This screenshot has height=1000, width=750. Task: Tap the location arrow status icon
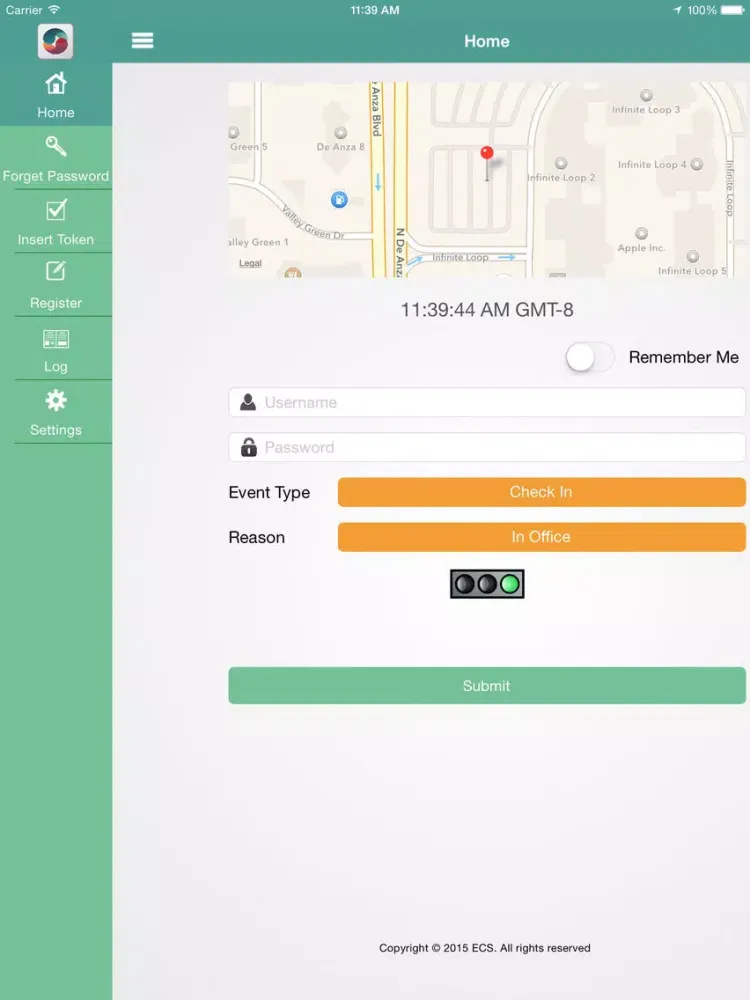click(677, 10)
